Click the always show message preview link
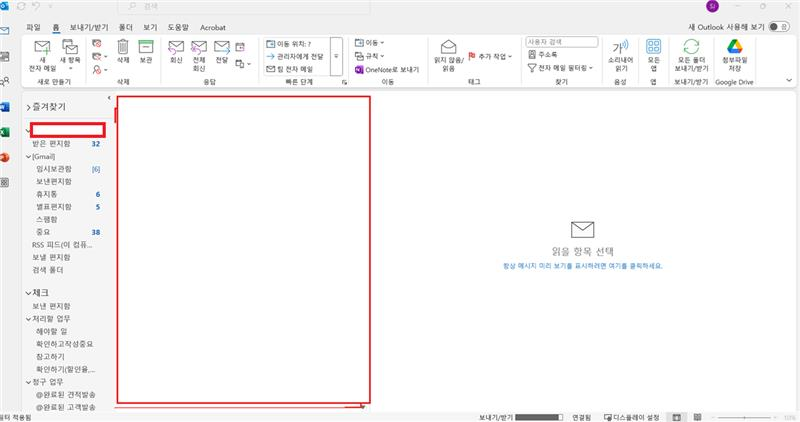Screen dimensions: 800x422 (583, 266)
